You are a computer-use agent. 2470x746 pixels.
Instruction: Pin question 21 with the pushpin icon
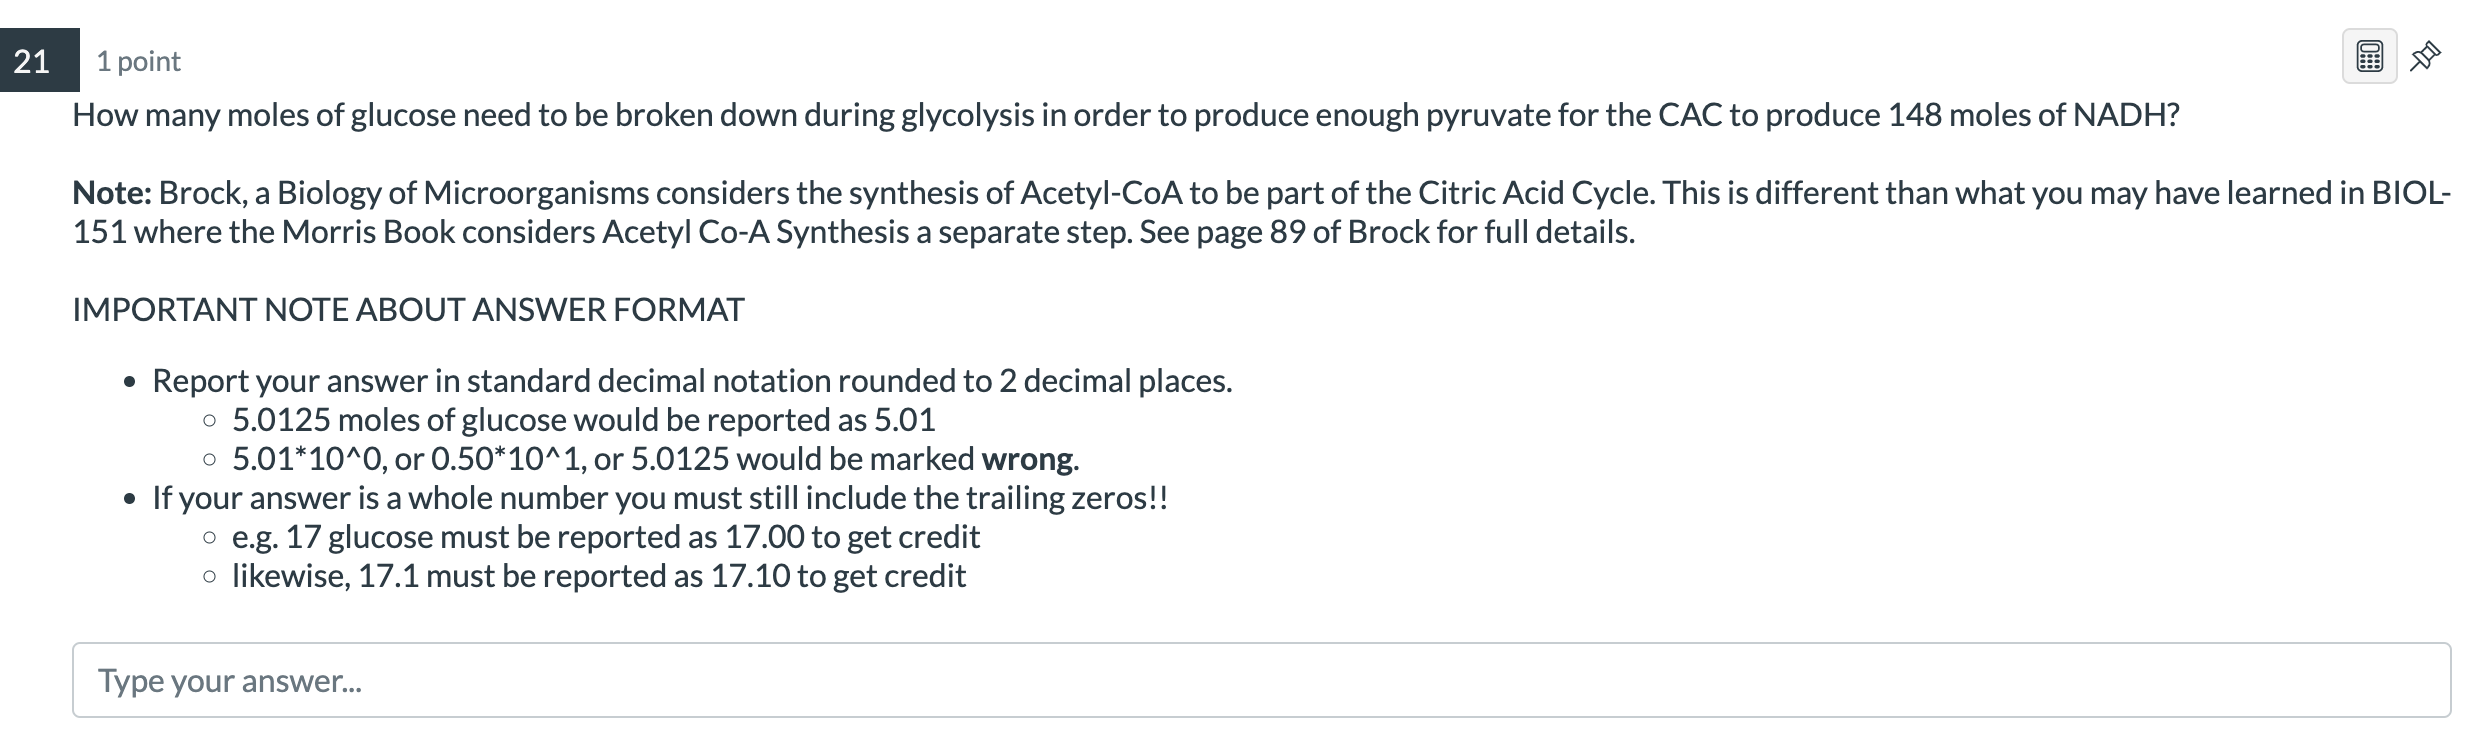point(2425,57)
